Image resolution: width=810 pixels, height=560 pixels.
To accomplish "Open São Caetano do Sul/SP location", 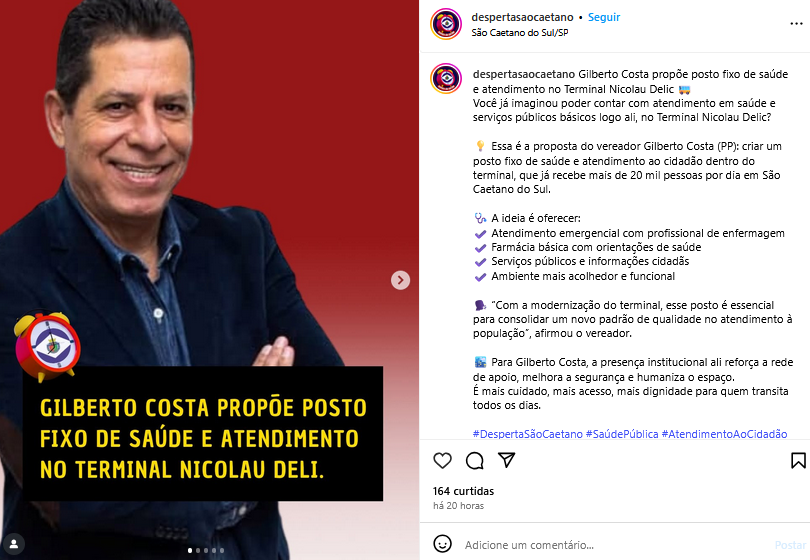I will pyautogui.click(x=520, y=33).
